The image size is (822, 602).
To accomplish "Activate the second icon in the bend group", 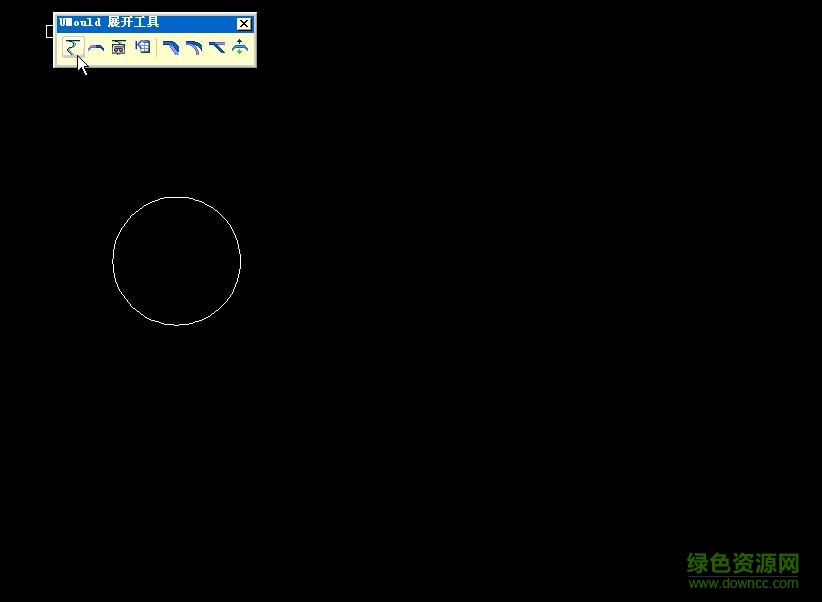I will click(96, 46).
